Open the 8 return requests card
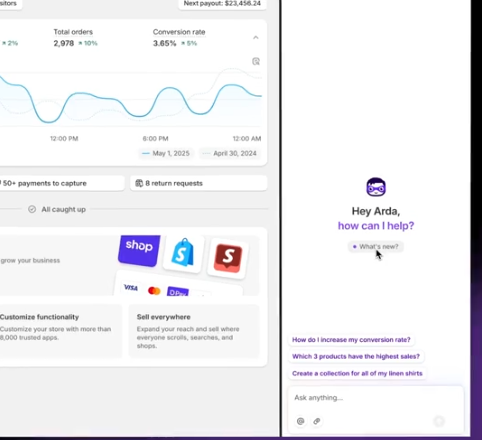The width and height of the screenshot is (482, 440). tap(198, 183)
